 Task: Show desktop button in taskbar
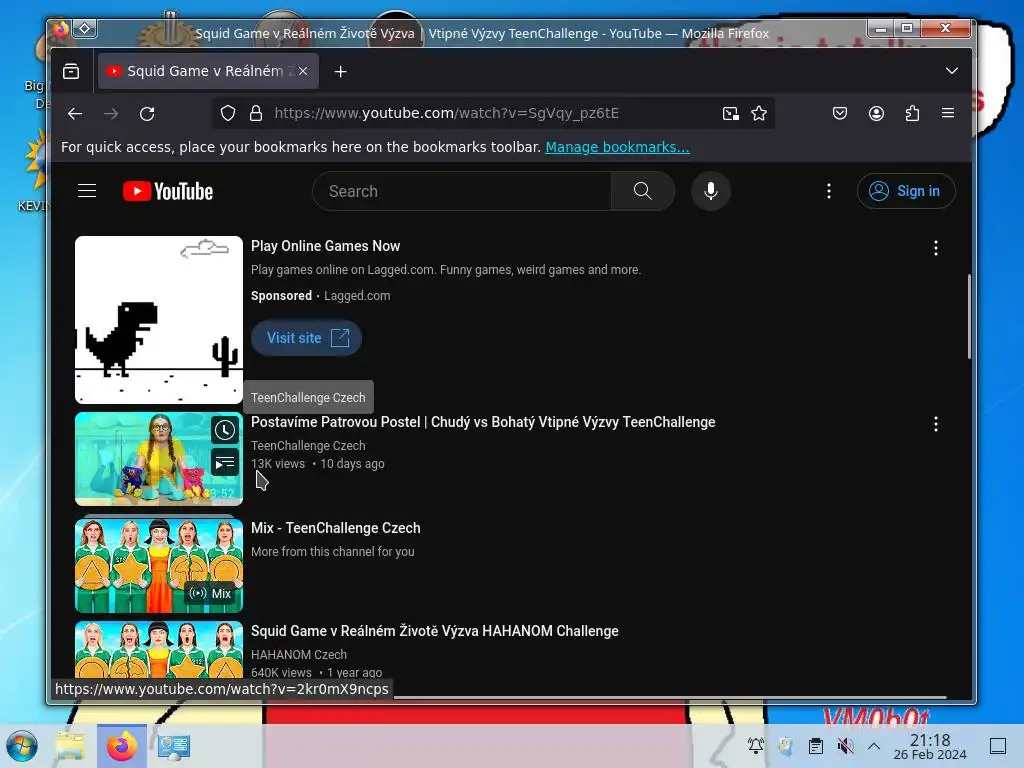pos(998,746)
